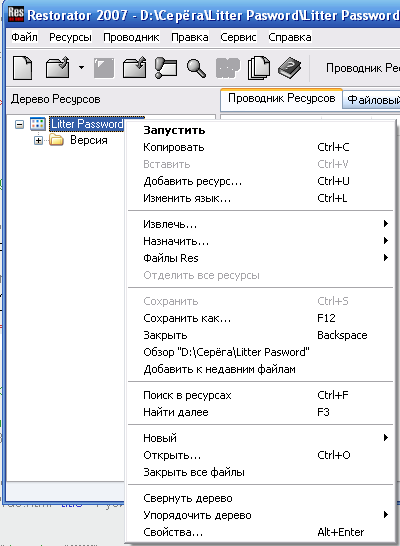
Task: Collapse the Litter Password tree node
Action: pyautogui.click(x=19, y=124)
